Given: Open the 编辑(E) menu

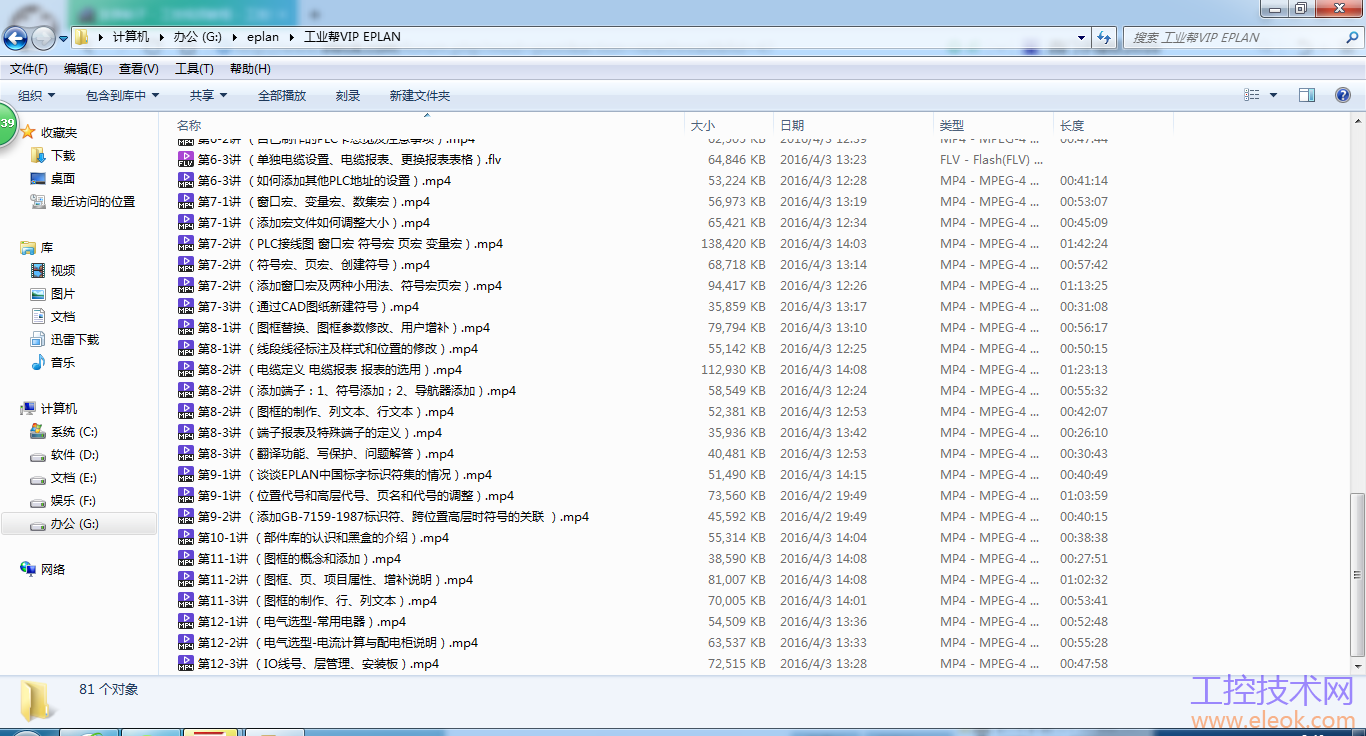Looking at the screenshot, I should [83, 69].
